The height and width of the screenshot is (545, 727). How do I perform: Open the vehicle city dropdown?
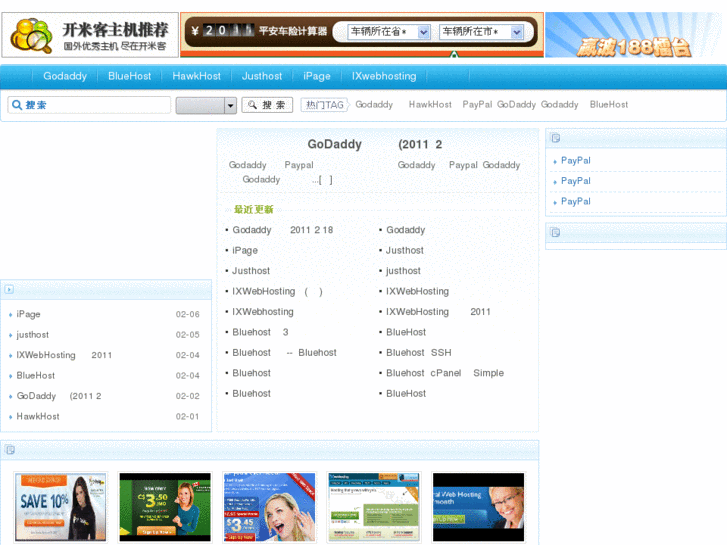[x=482, y=32]
